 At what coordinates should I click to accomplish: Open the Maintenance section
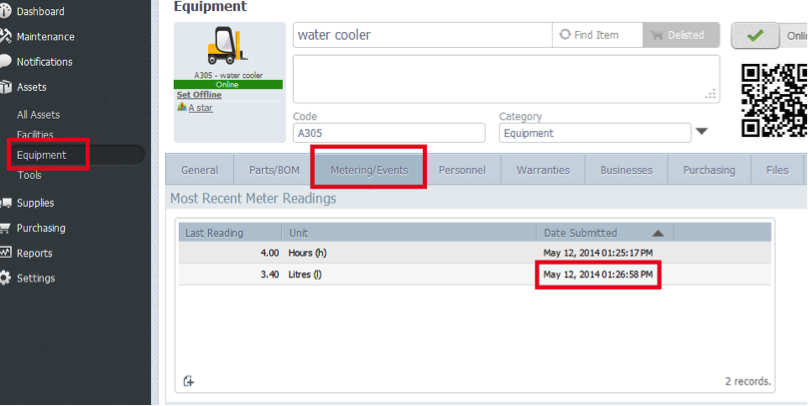tap(45, 37)
